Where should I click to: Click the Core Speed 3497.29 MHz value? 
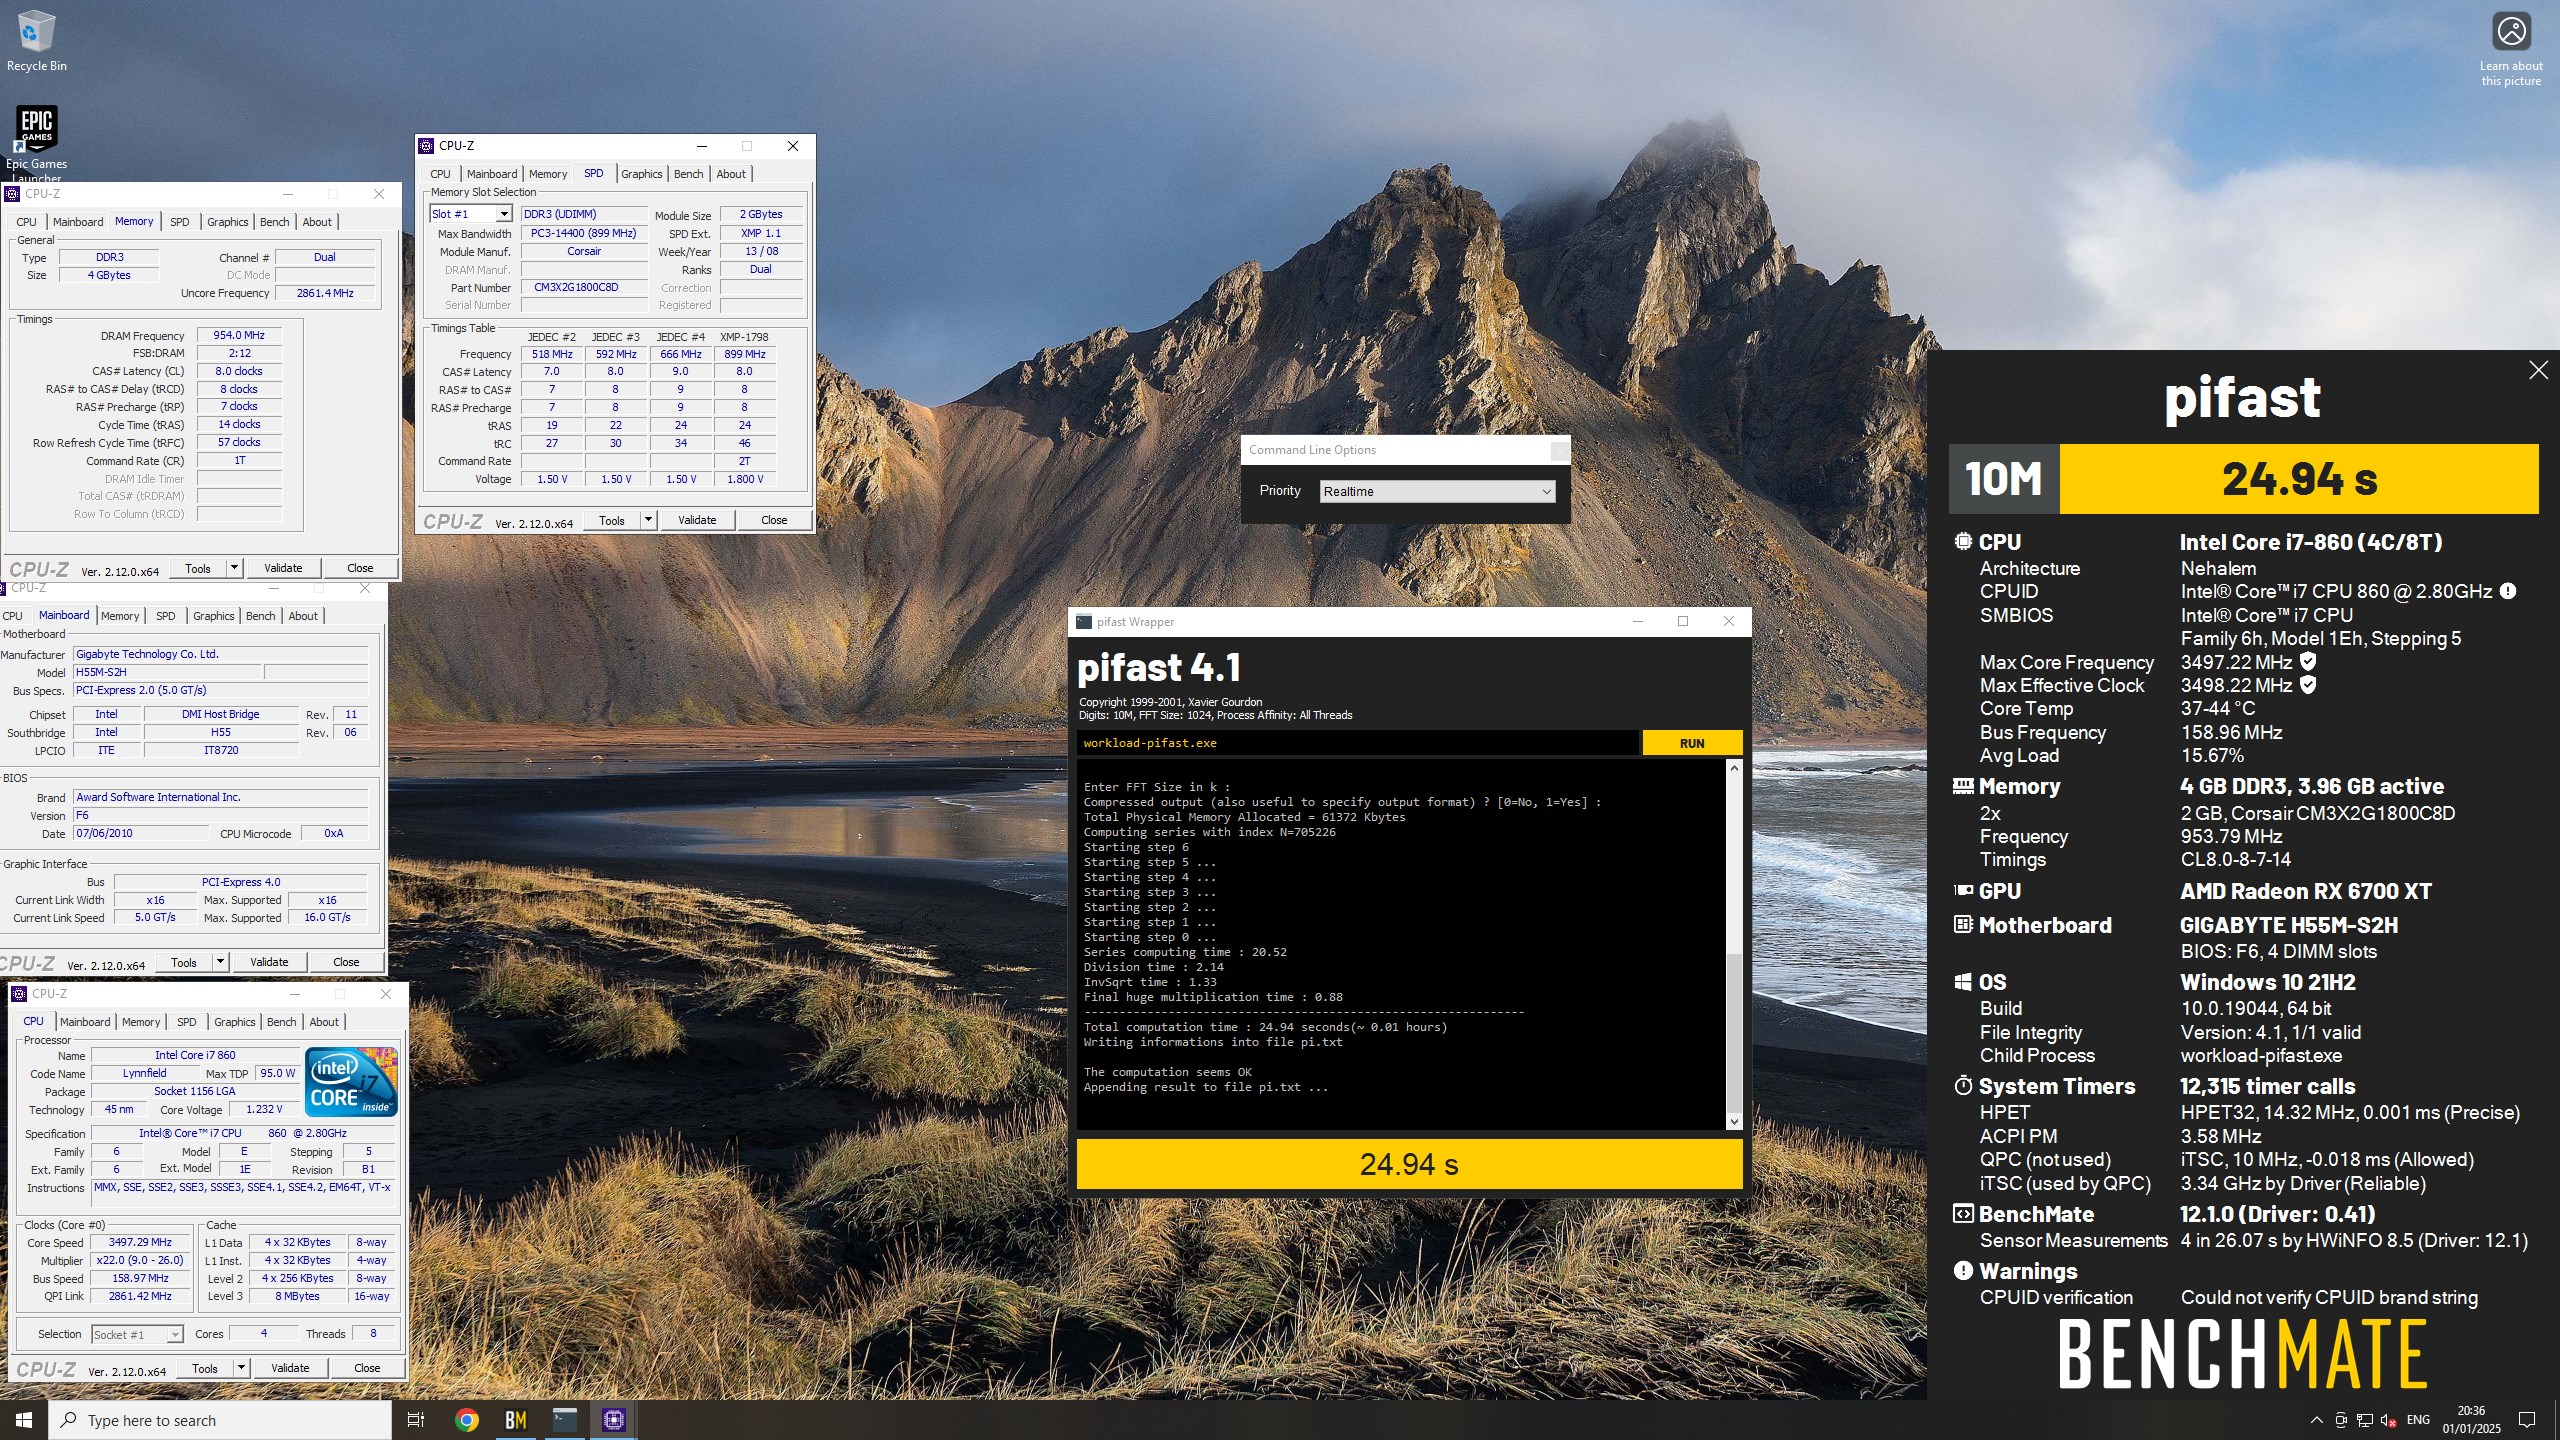140,1242
